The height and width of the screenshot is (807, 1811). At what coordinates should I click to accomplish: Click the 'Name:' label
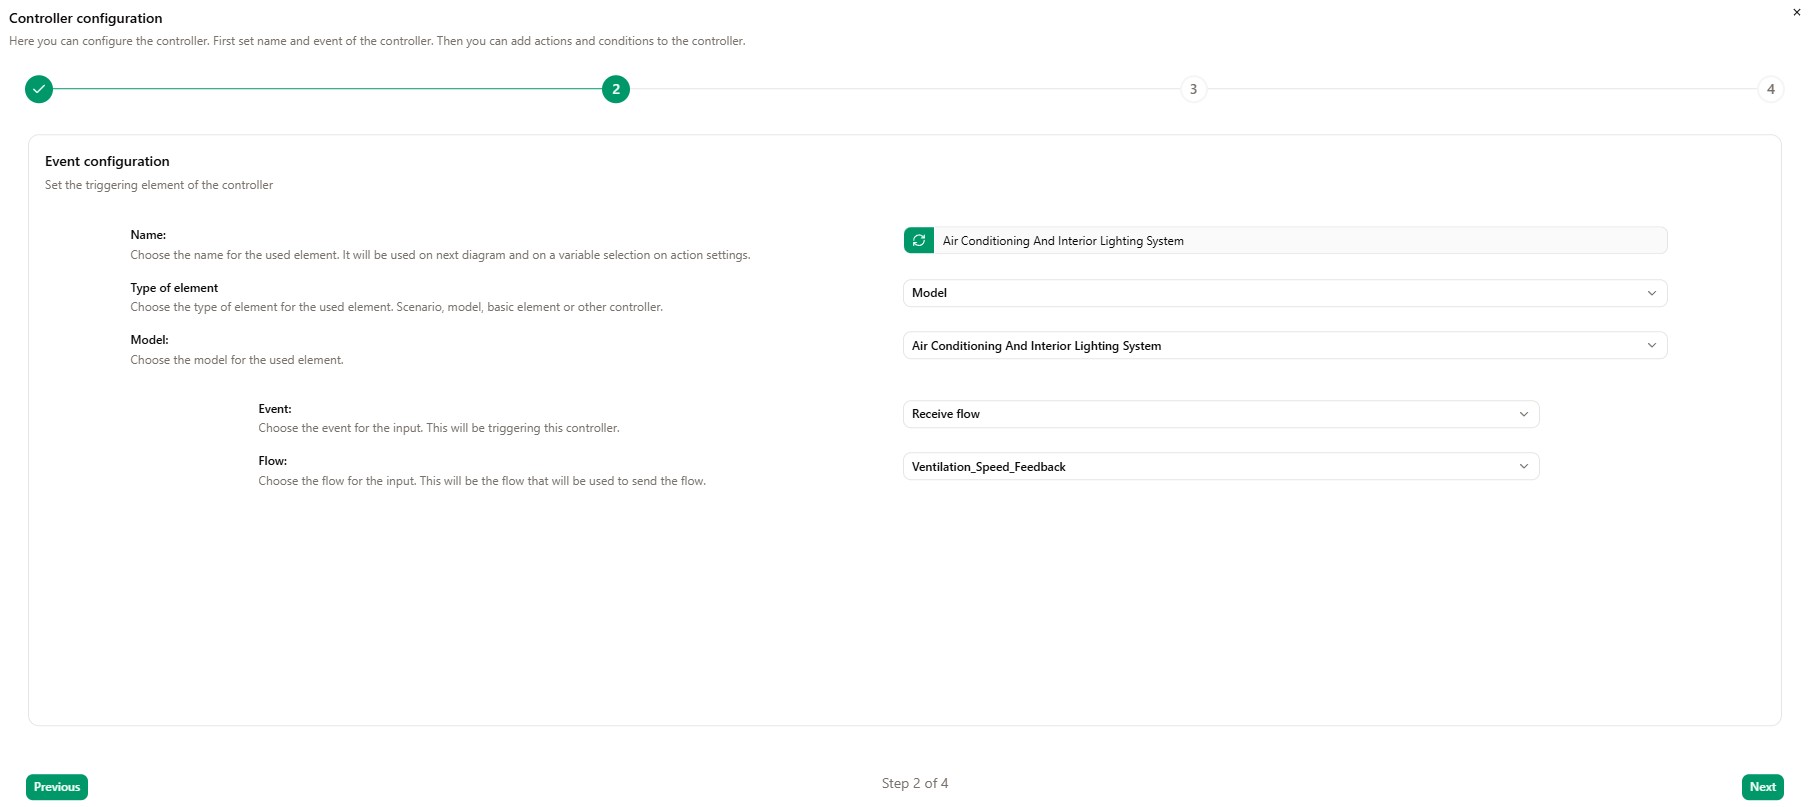click(x=148, y=235)
